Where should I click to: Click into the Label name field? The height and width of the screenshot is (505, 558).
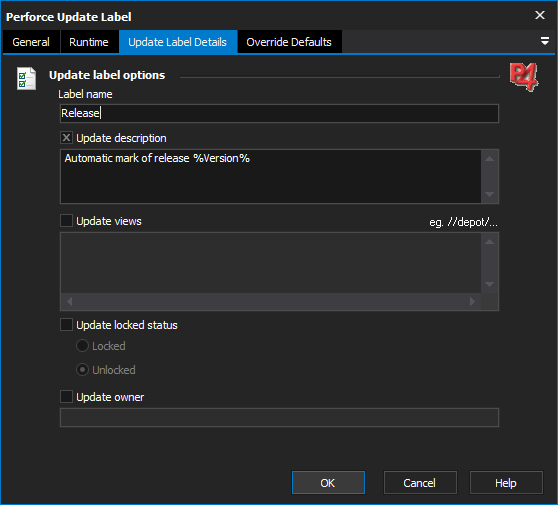tap(279, 113)
